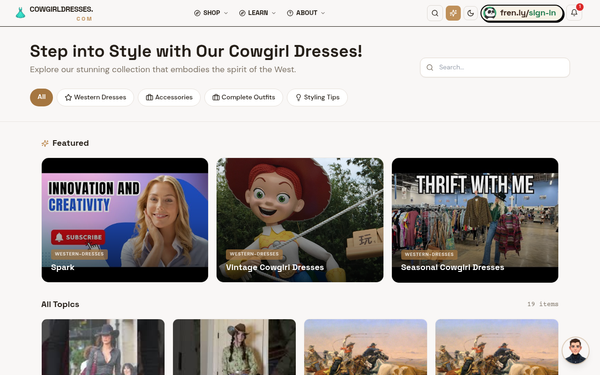Open the chat assistant avatar
The height and width of the screenshot is (375, 600).
[x=575, y=350]
